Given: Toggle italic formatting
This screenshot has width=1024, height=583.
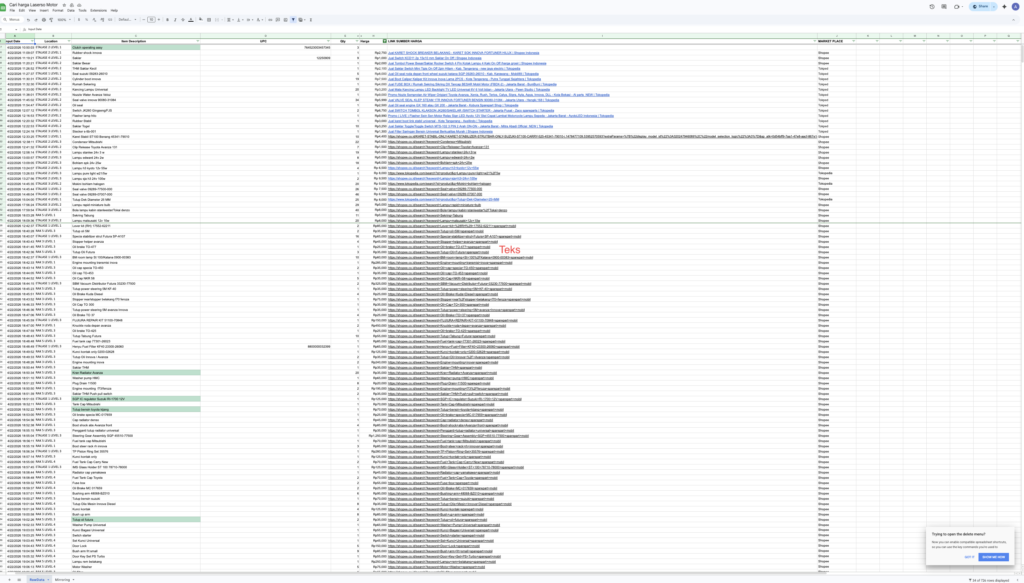Looking at the screenshot, I should pos(175,20).
